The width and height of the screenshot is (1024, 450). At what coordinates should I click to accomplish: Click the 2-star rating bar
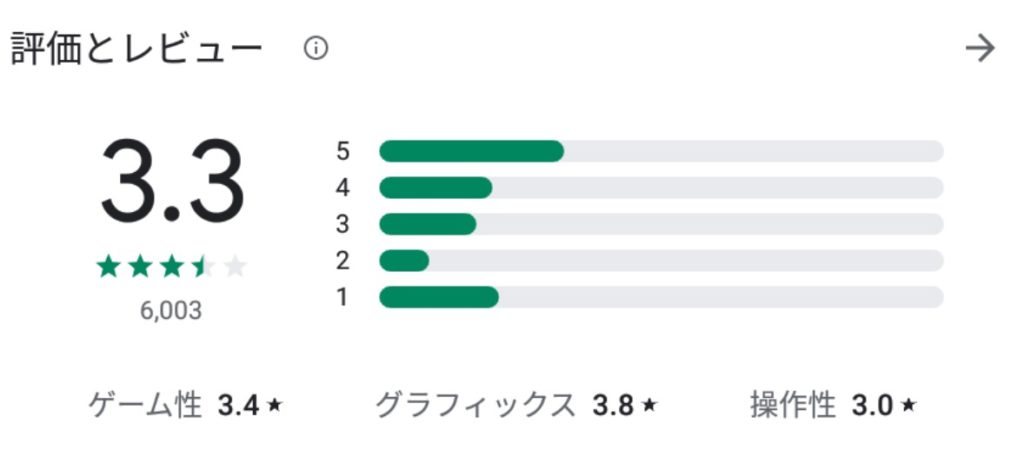pos(660,261)
